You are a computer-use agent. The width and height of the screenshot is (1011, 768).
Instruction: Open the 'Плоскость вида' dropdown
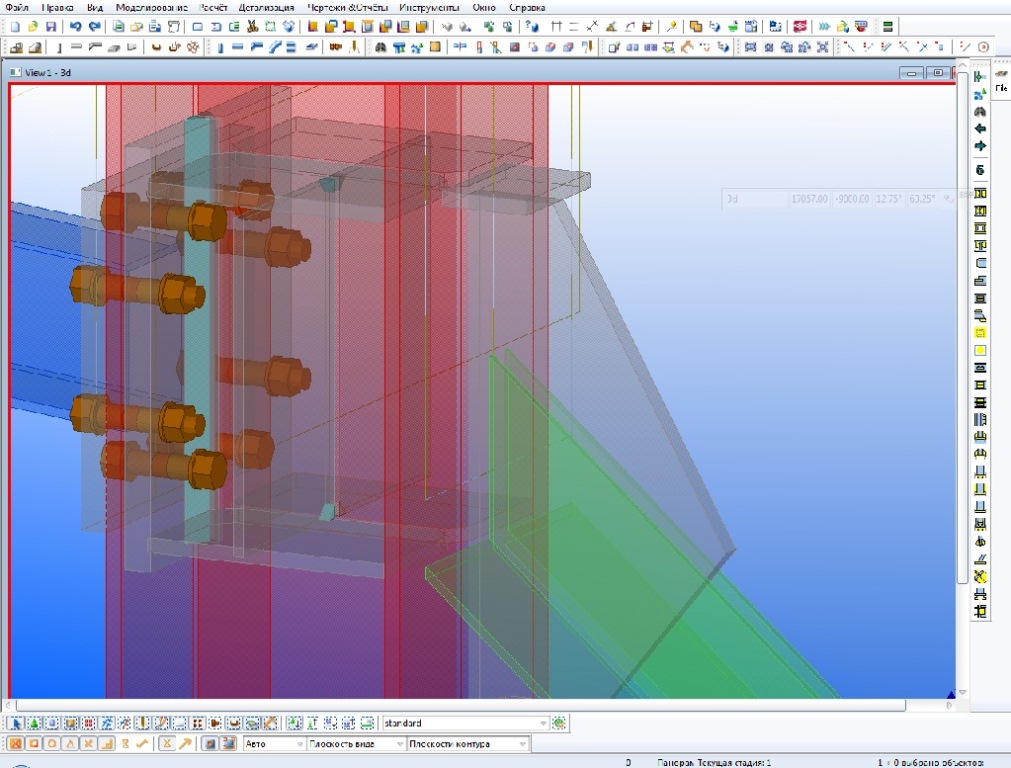(x=400, y=744)
